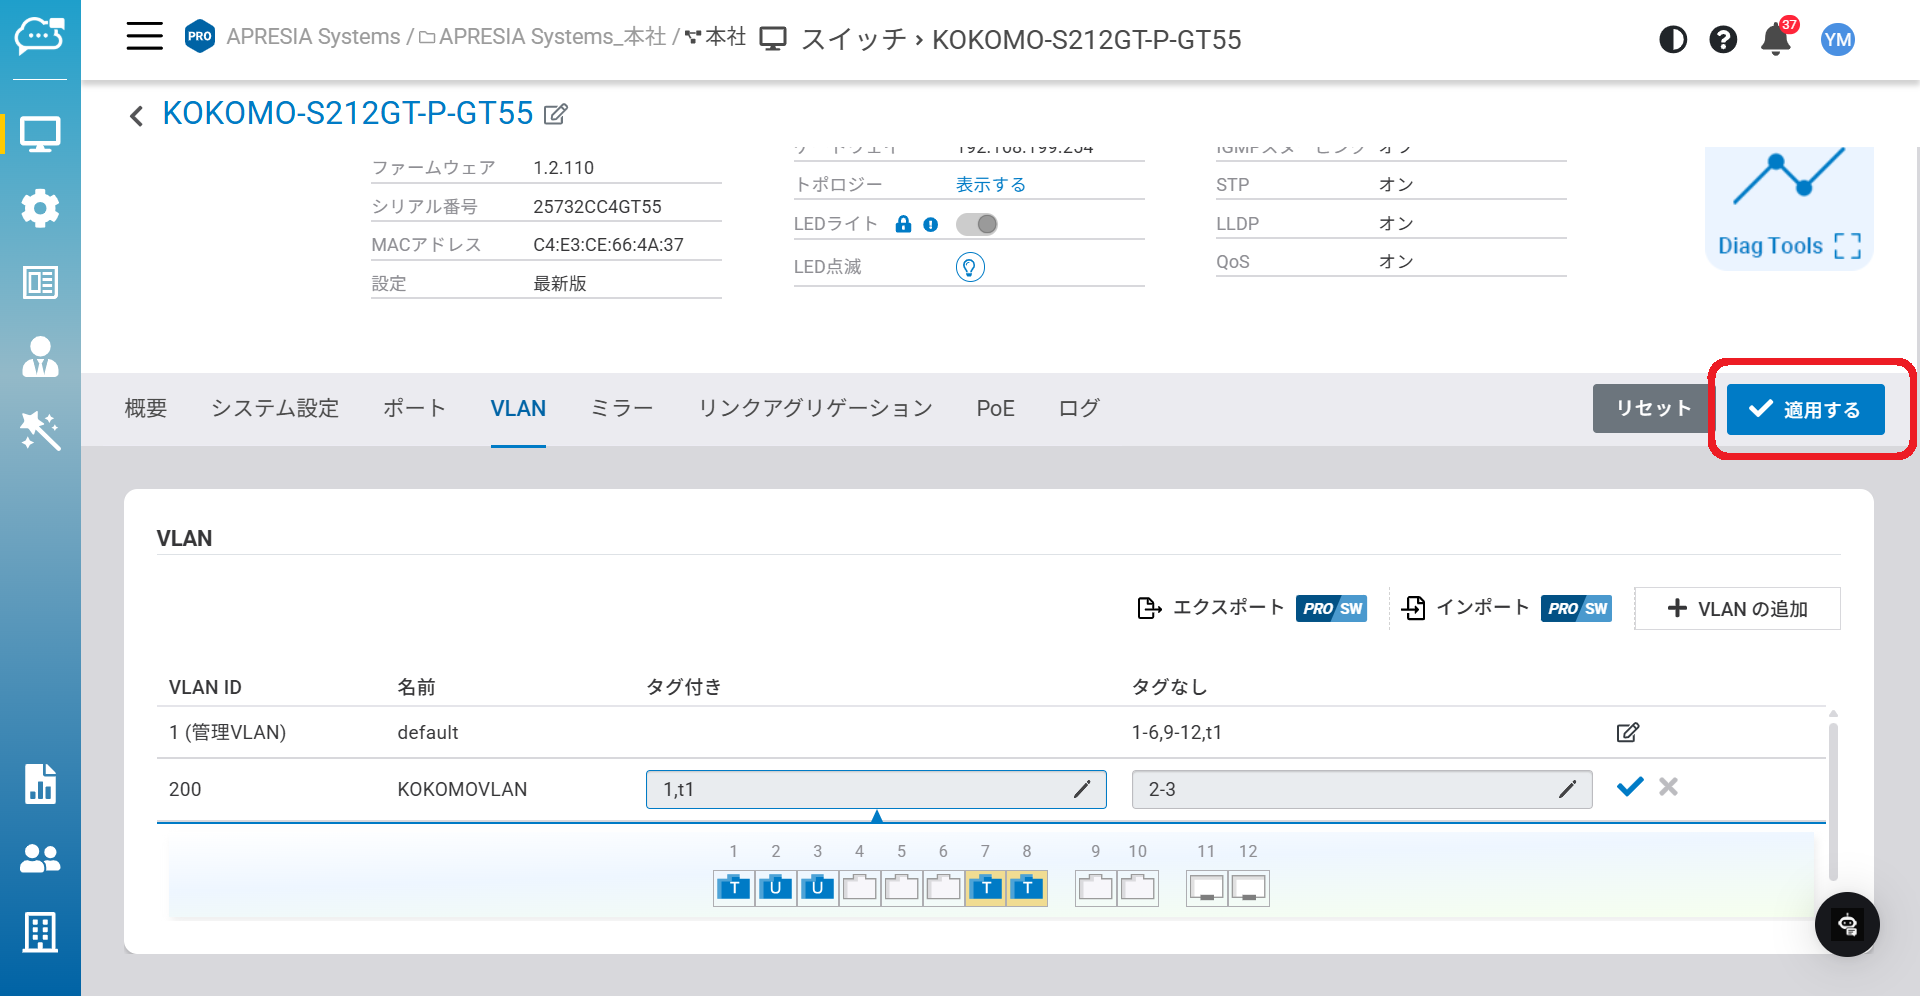Click the LED blink lightbulb icon

point(969,267)
